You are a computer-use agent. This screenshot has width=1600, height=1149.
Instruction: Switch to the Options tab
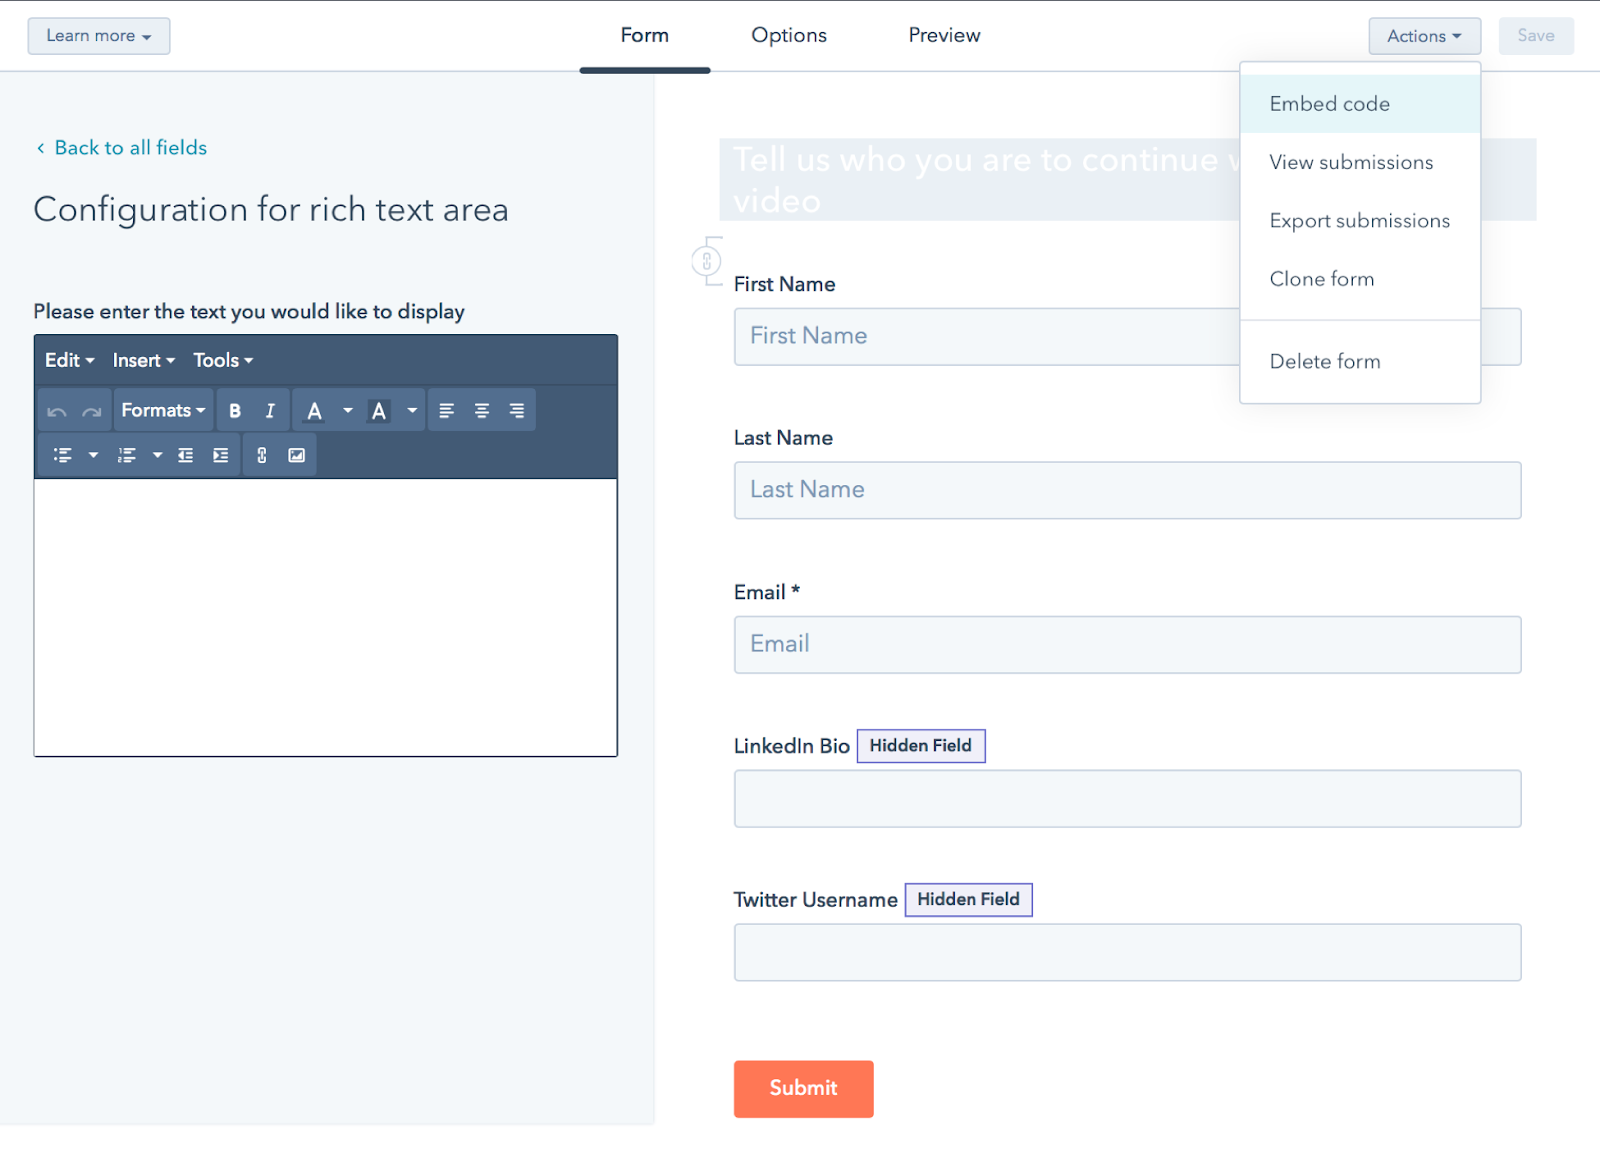click(788, 36)
